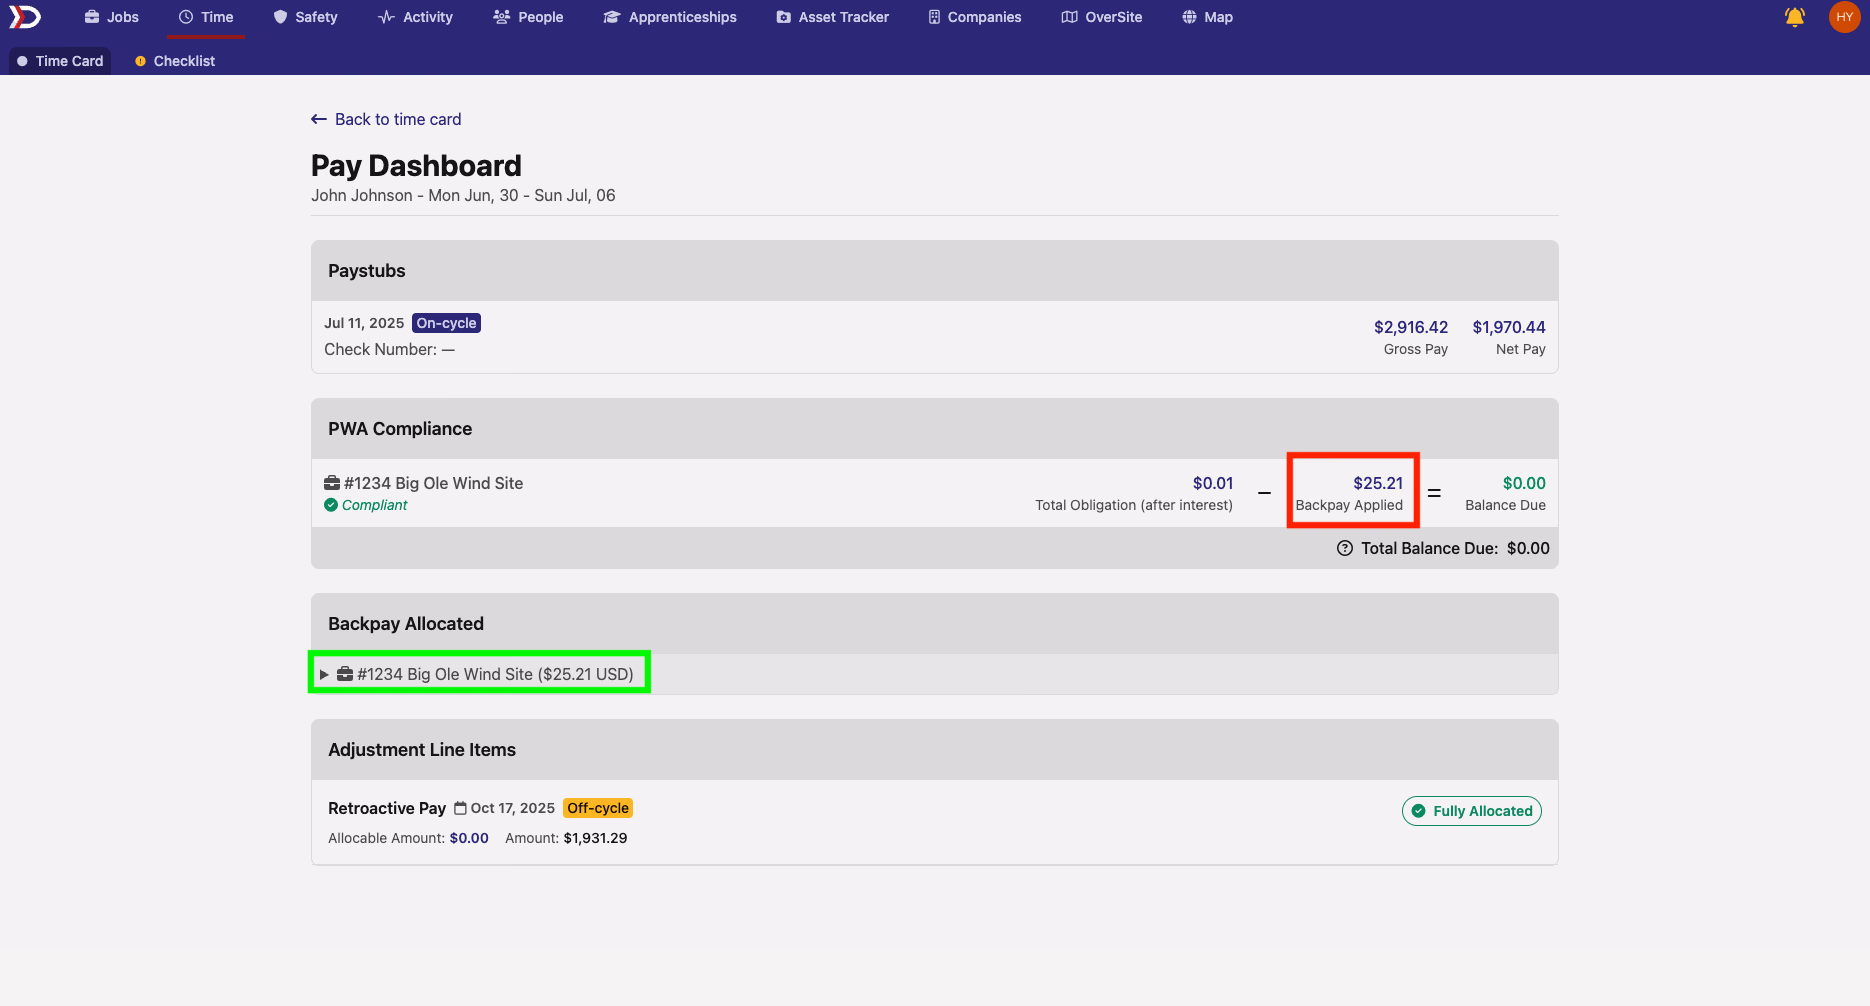The width and height of the screenshot is (1870, 1006).
Task: Open the Safety menu
Action: [x=306, y=17]
